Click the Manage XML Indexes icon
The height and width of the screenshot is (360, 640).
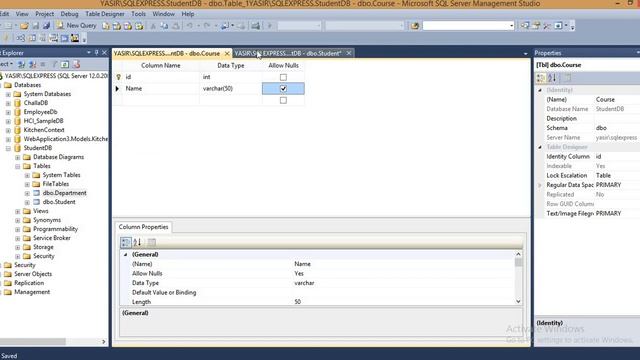pos(53,38)
